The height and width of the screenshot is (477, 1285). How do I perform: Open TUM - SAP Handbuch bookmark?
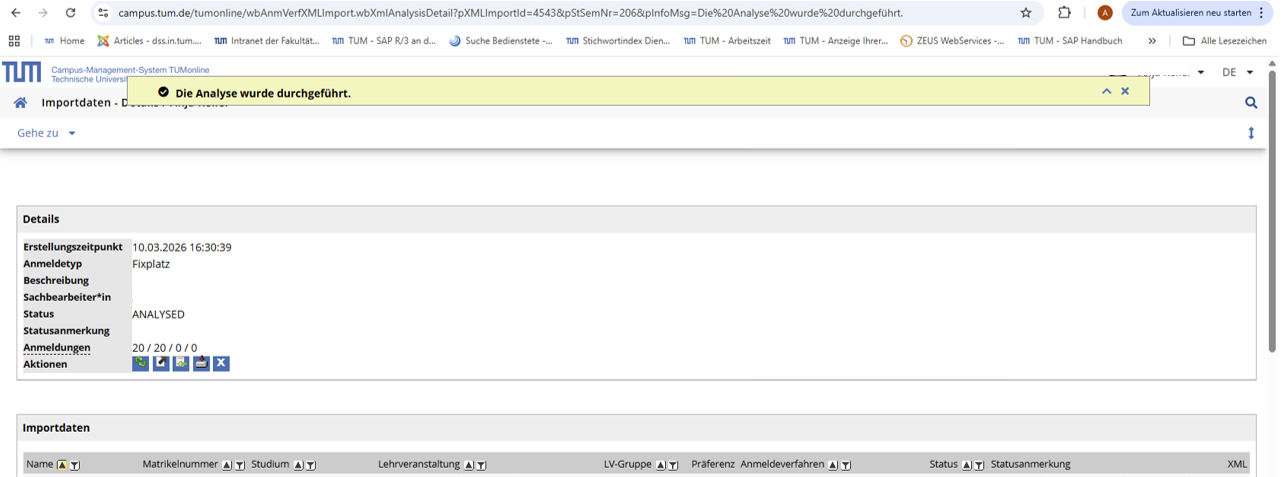[x=1070, y=41]
